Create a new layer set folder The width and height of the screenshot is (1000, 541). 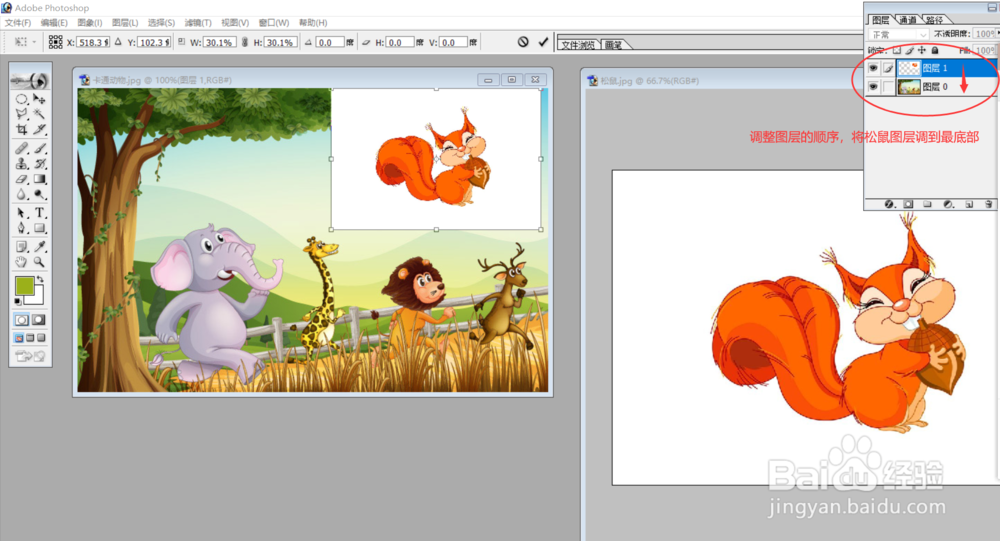click(x=927, y=204)
